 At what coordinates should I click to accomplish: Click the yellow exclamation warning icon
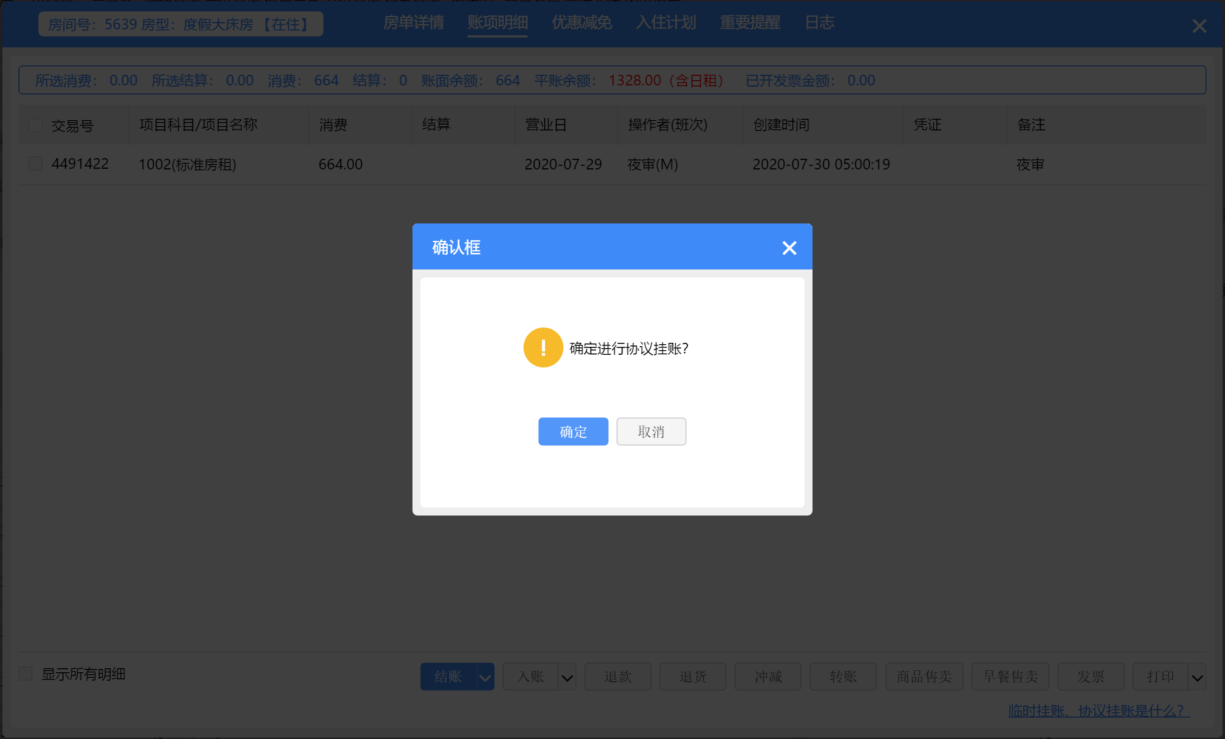point(543,348)
